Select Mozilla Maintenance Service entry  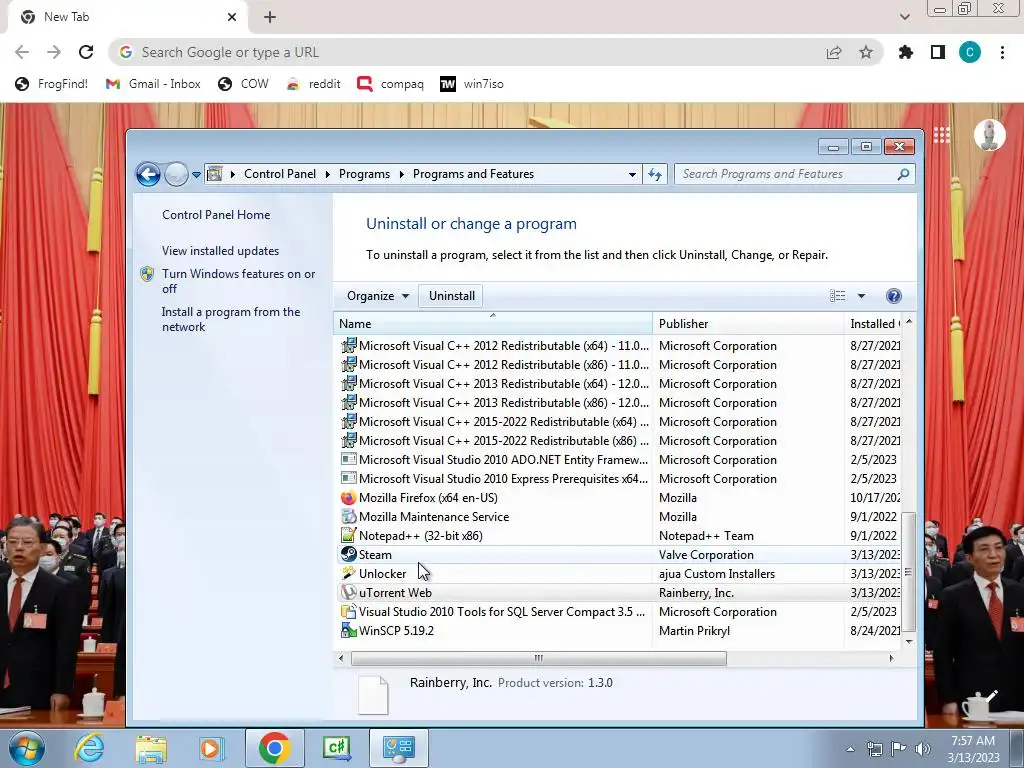point(619,517)
